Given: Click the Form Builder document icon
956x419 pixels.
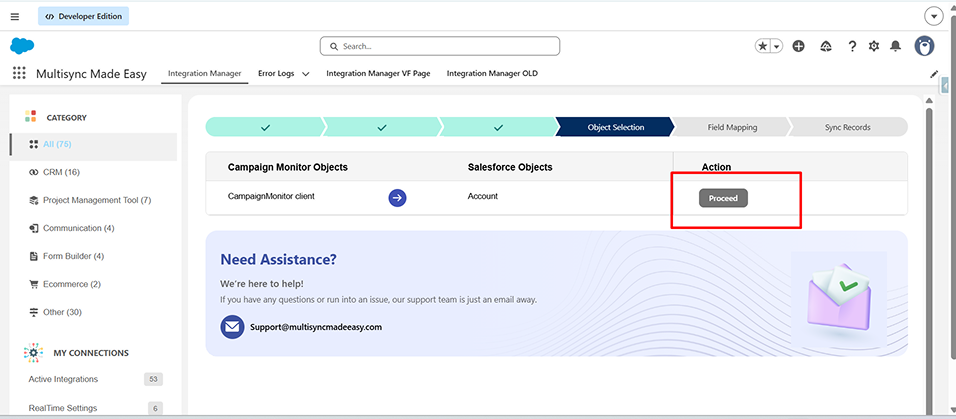Looking at the screenshot, I should coord(34,256).
